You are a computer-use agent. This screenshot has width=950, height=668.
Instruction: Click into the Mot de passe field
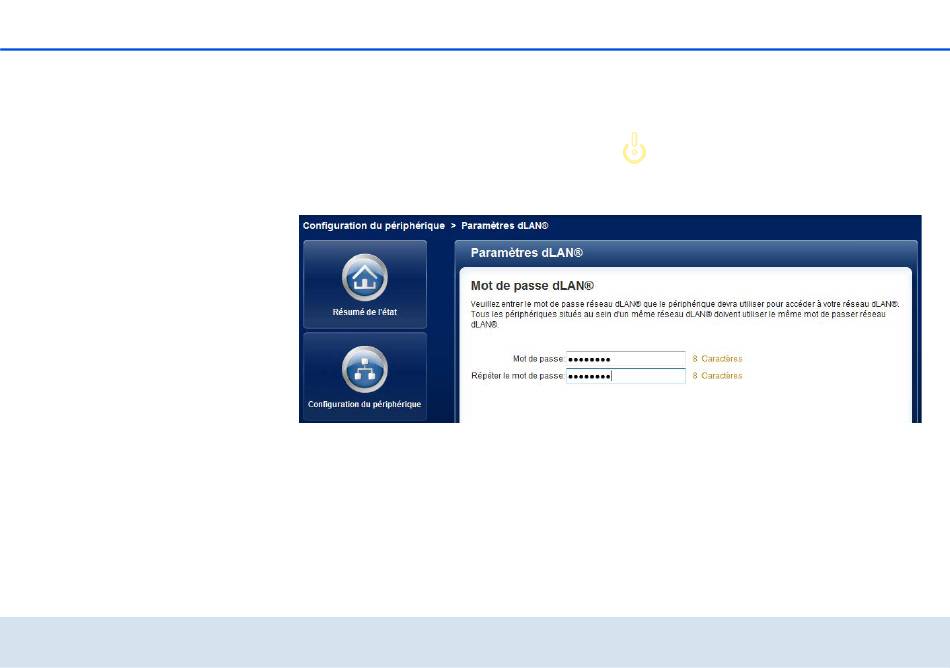(x=626, y=359)
